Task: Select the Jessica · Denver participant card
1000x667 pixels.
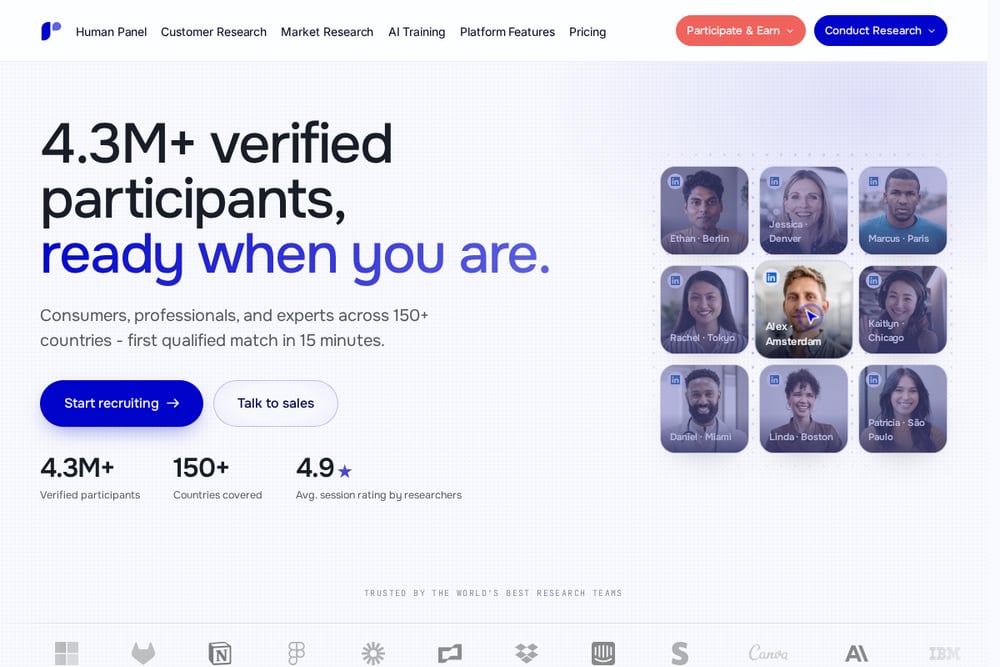Action: (x=804, y=210)
